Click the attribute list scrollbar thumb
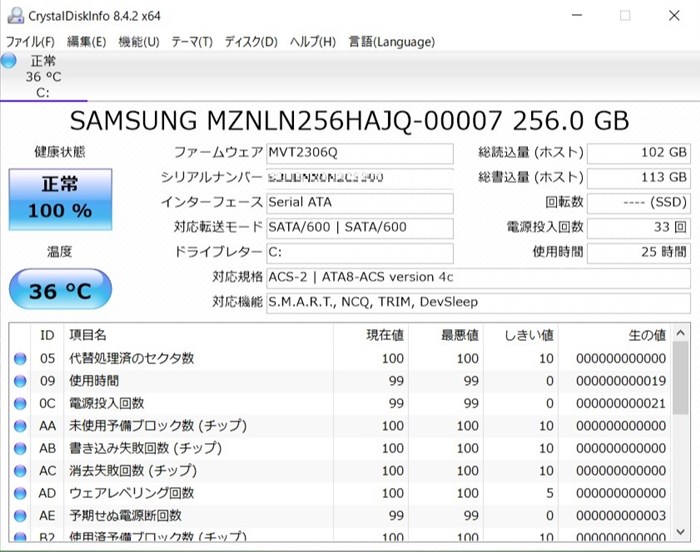This screenshot has width=700, height=552. (680, 378)
